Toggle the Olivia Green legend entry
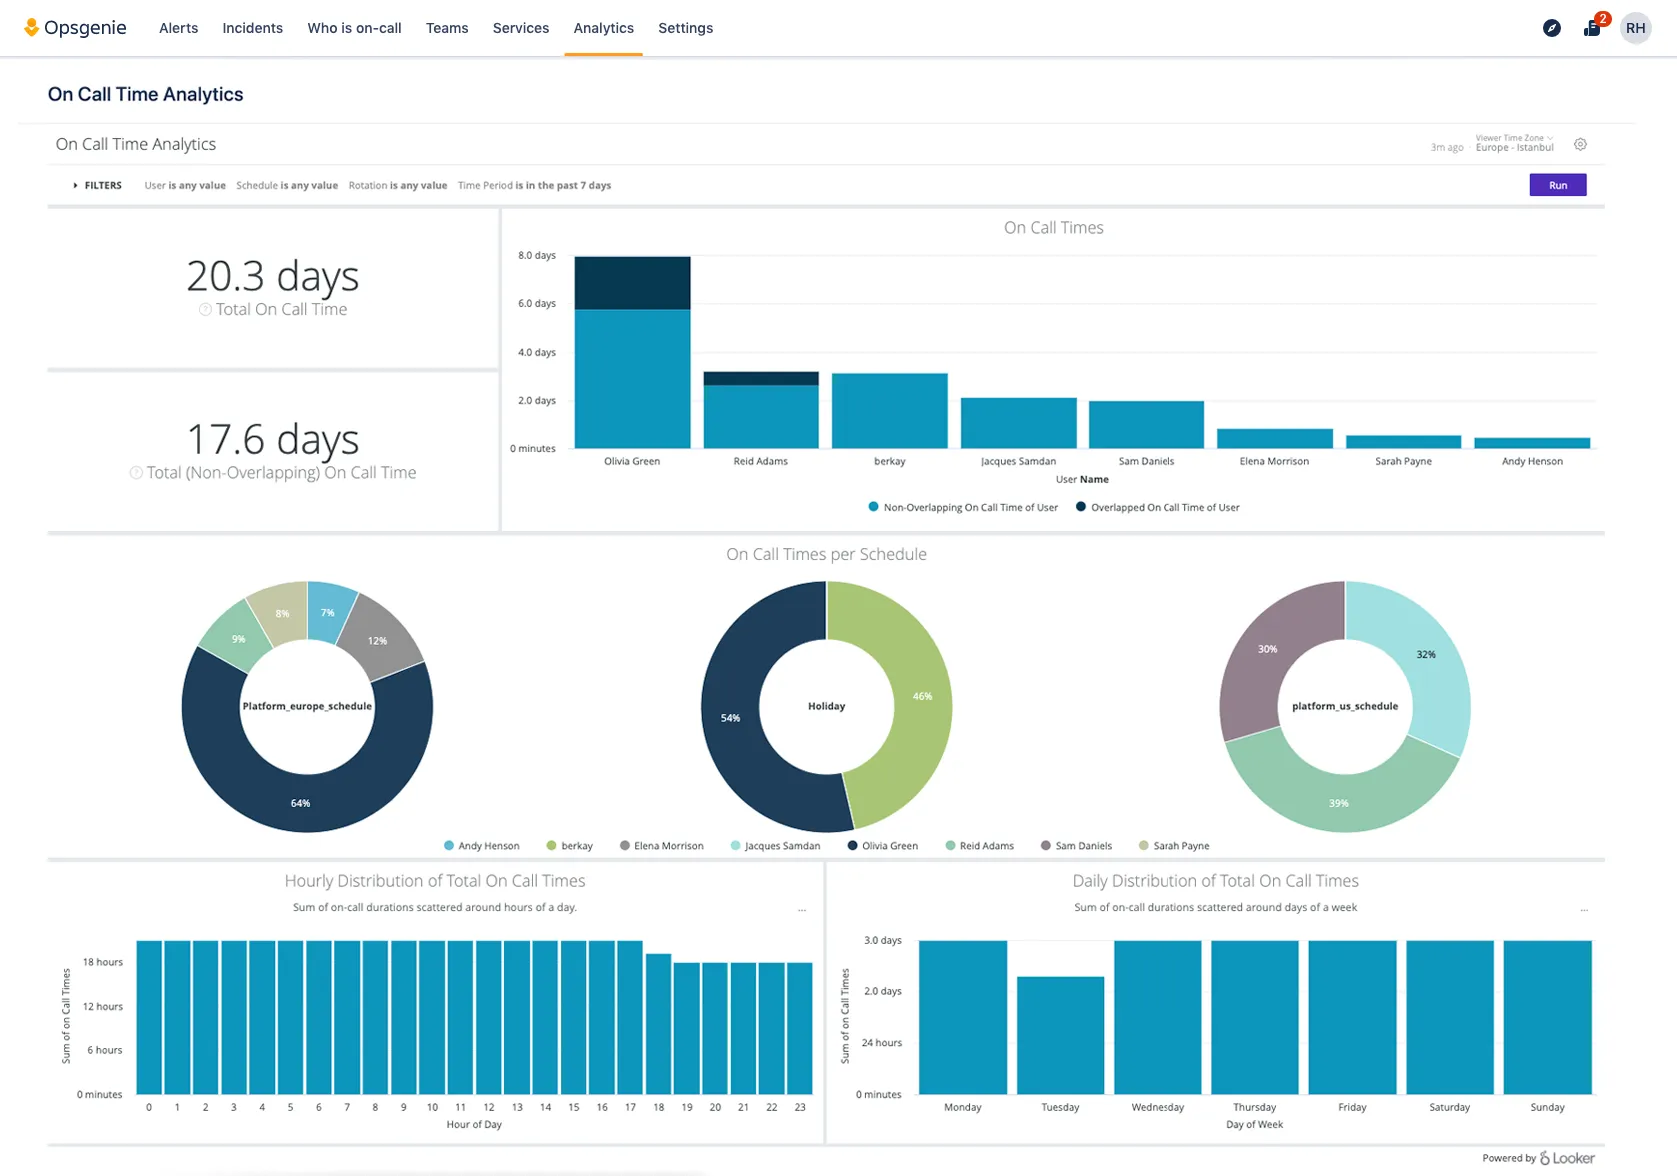1677x1176 pixels. coord(883,846)
